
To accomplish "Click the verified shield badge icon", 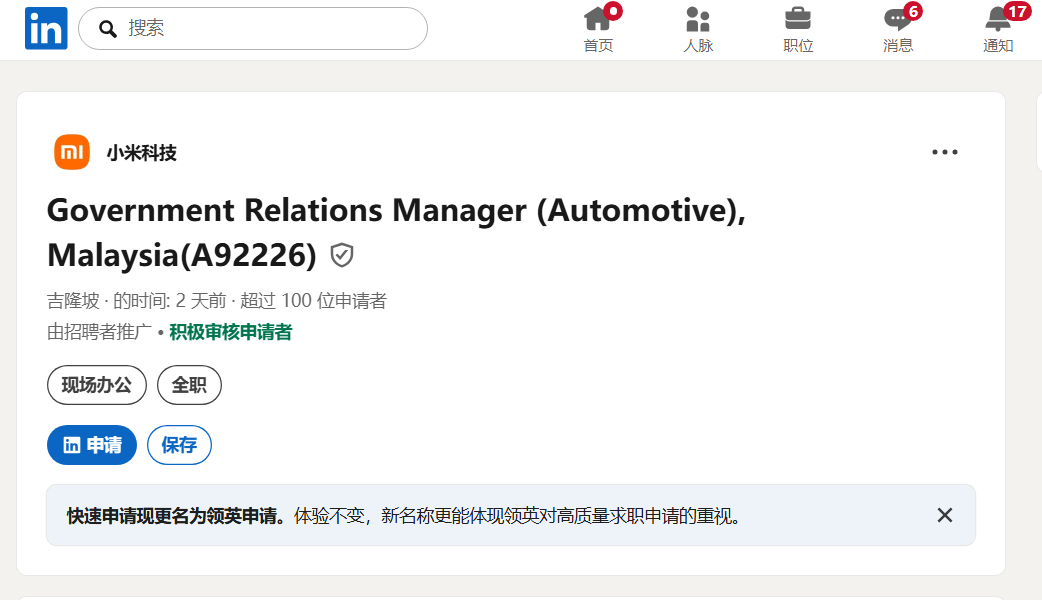I will click(x=342, y=255).
